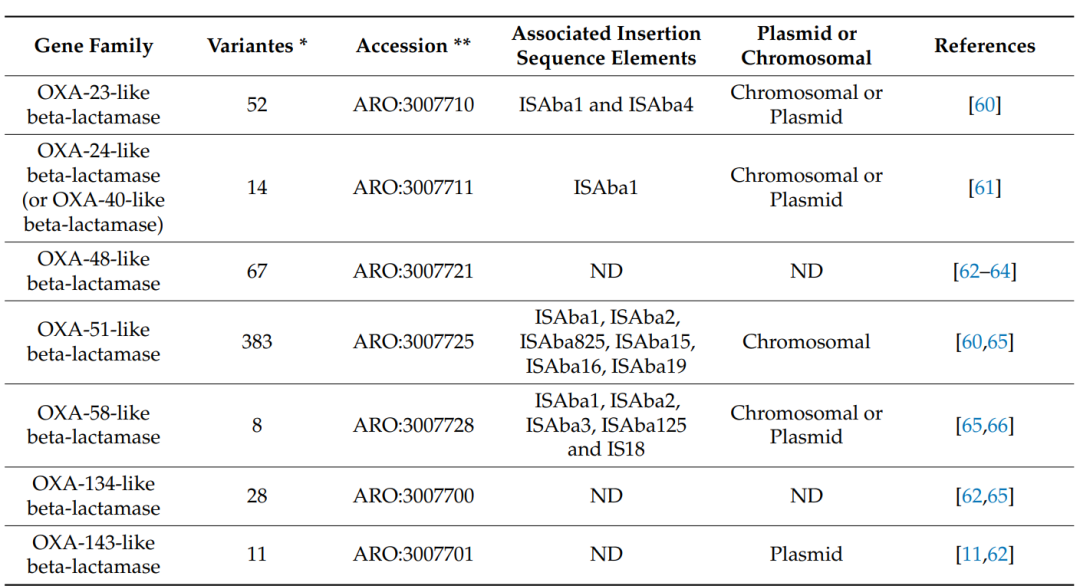The height and width of the screenshot is (586, 1080).
Task: Select the Variantes column header
Action: [x=257, y=46]
